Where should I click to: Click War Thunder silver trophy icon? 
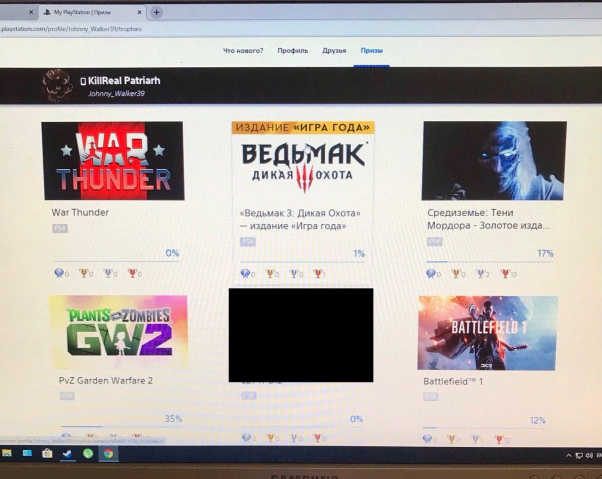tap(108, 273)
